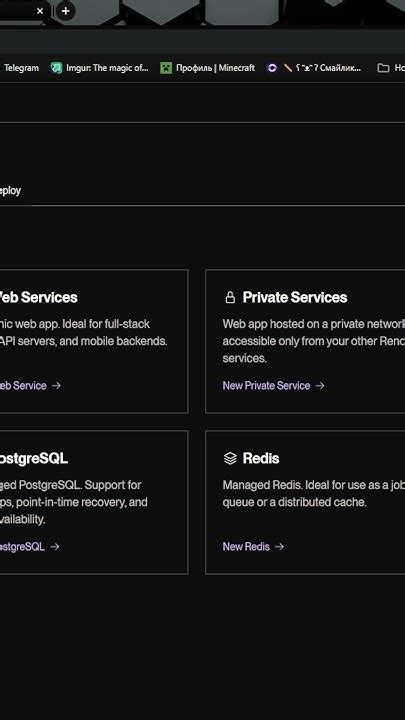Screen dimensions: 405x720
Task: Click the stacked layers Redis icon
Action: tap(230, 458)
